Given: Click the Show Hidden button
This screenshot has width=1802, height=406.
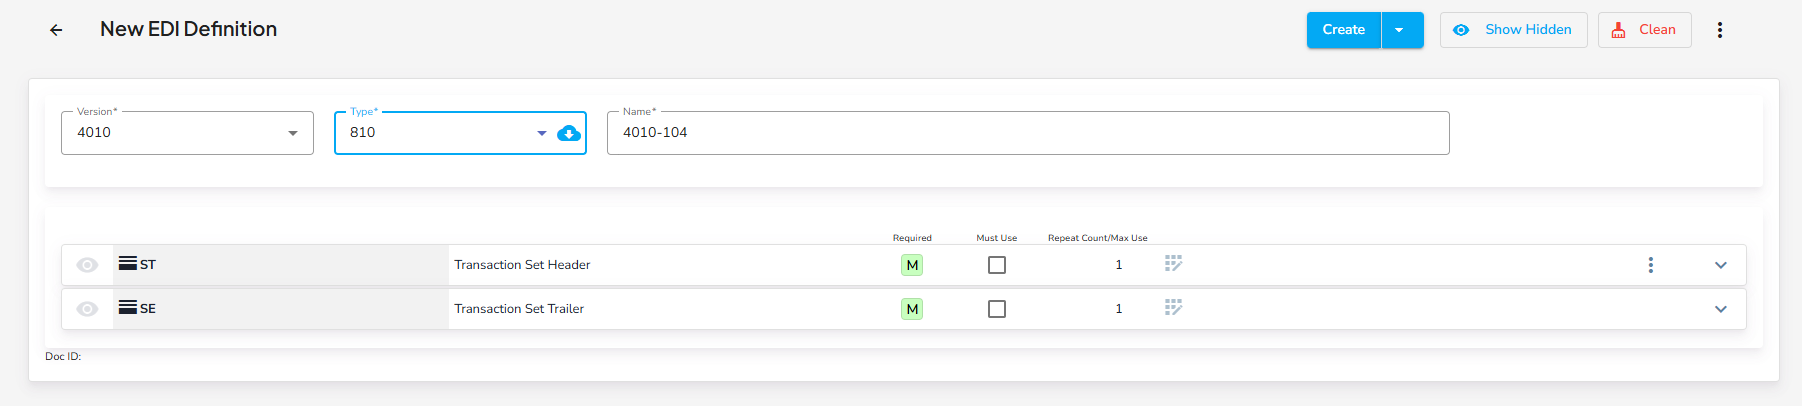Looking at the screenshot, I should pyautogui.click(x=1513, y=30).
